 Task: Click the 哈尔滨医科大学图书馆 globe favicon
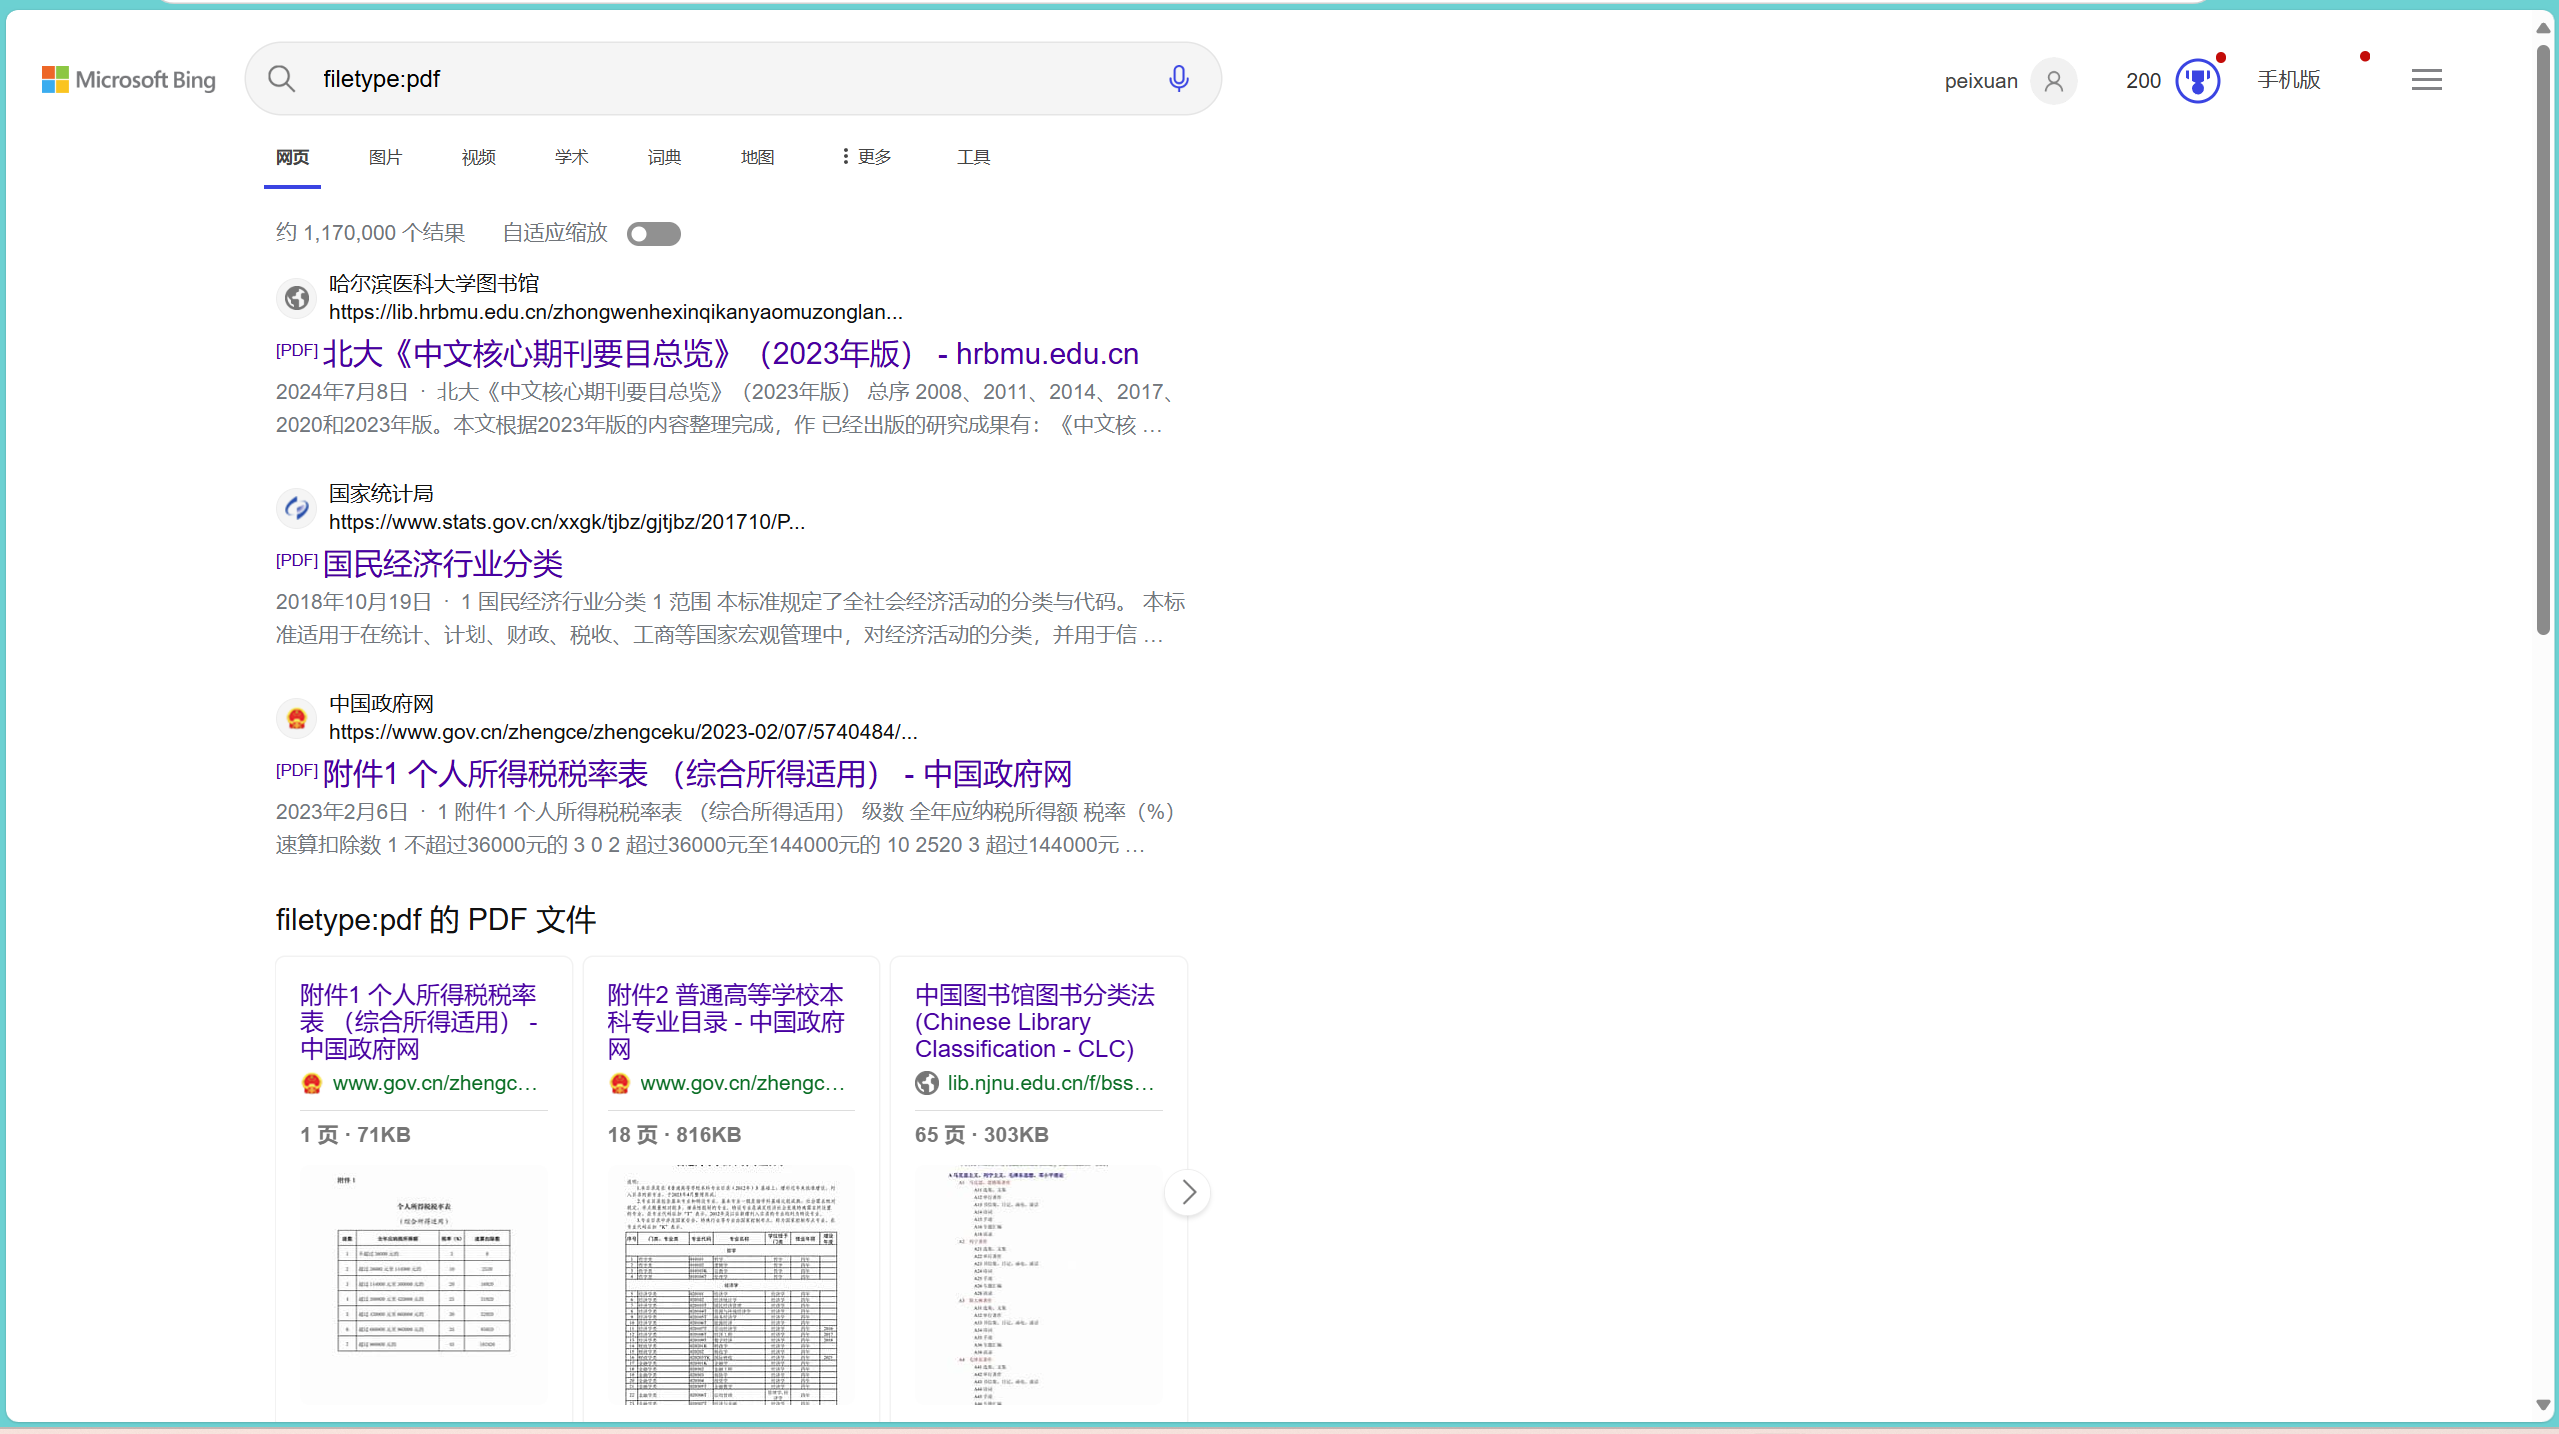(x=296, y=298)
